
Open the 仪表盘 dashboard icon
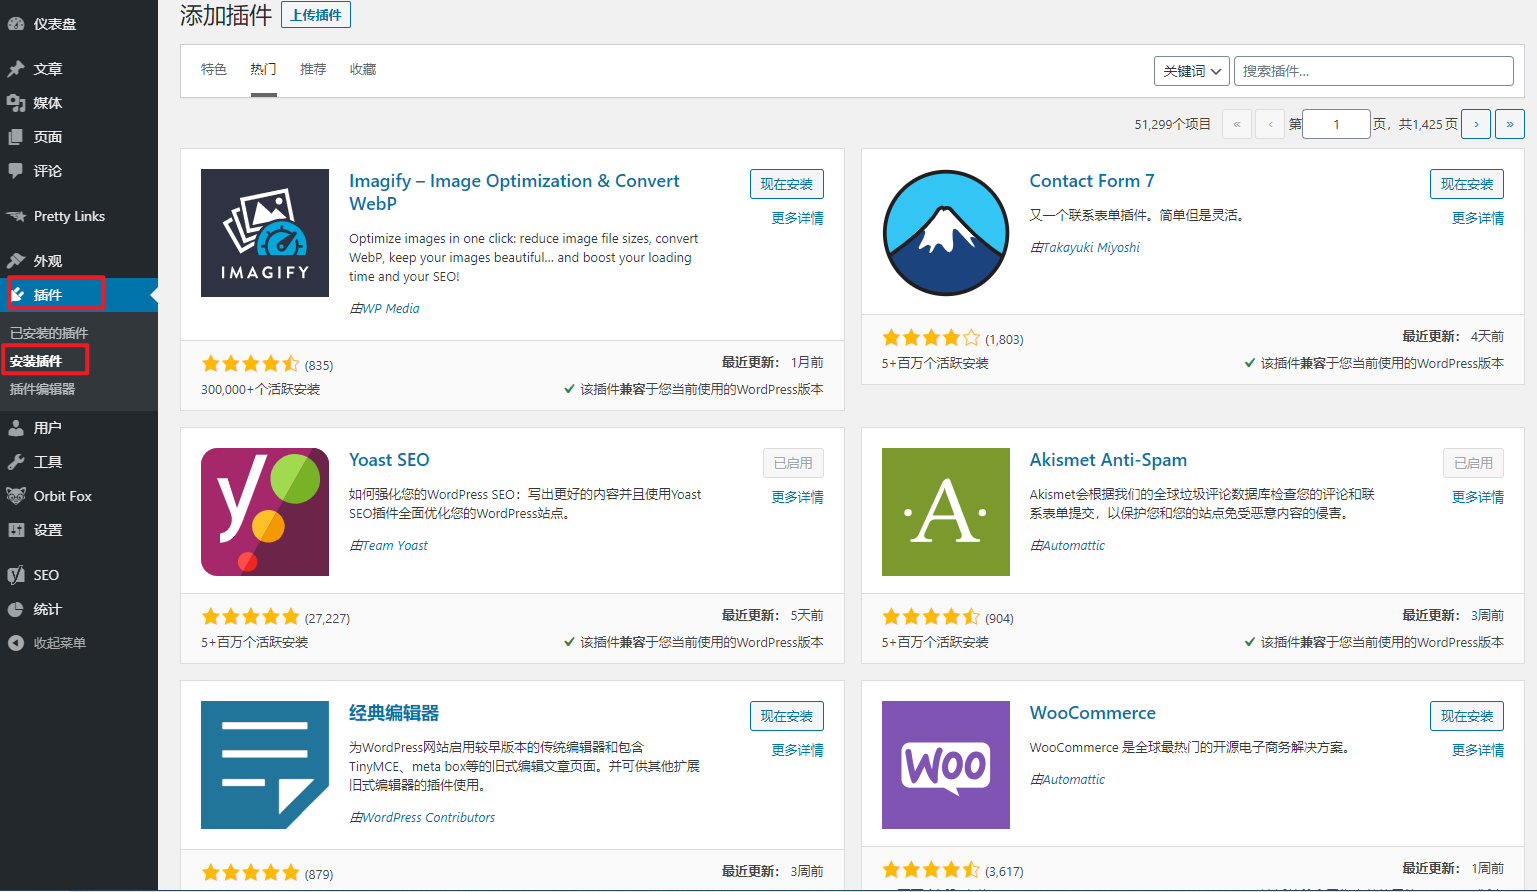[16, 24]
